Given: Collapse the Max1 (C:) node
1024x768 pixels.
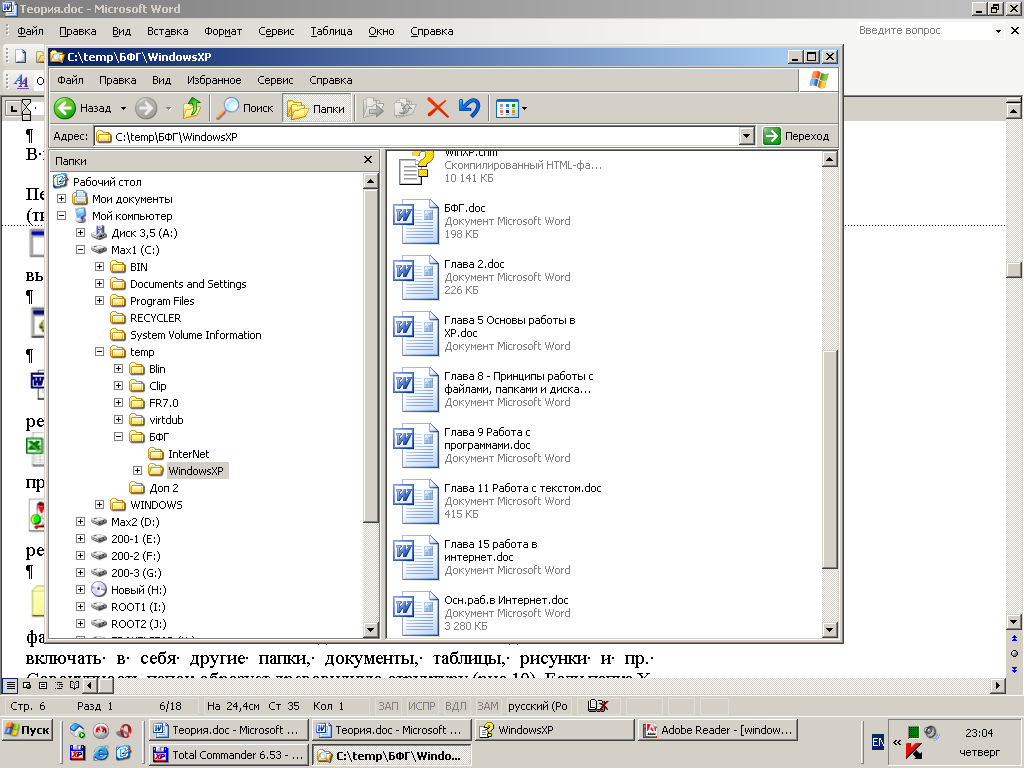Looking at the screenshot, I should point(80,249).
